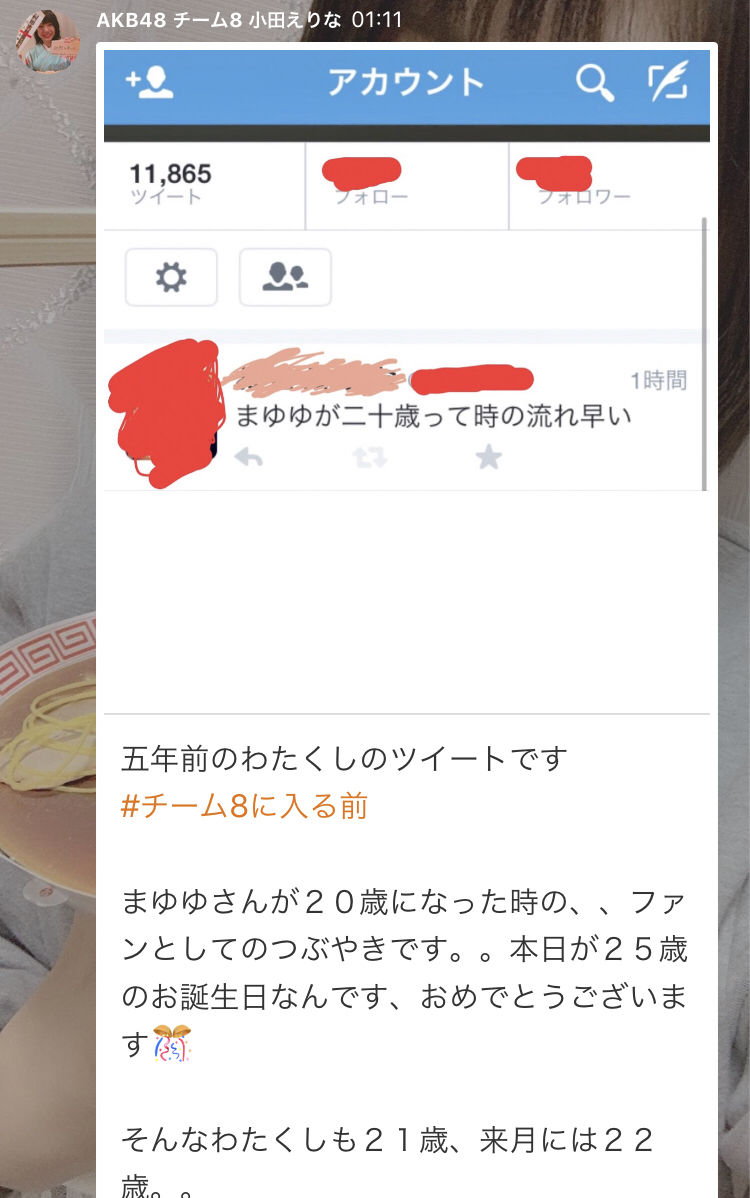Reply to the まゆゆ tweet

[x=249, y=457]
